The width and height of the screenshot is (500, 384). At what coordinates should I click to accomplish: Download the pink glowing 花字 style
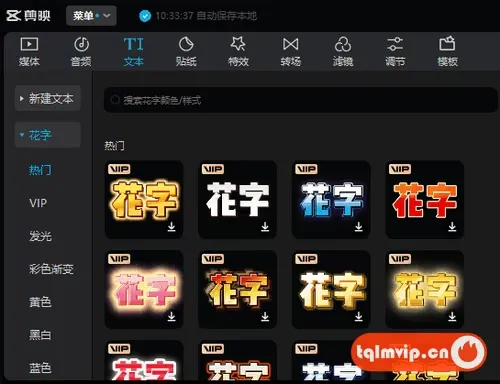(171, 316)
